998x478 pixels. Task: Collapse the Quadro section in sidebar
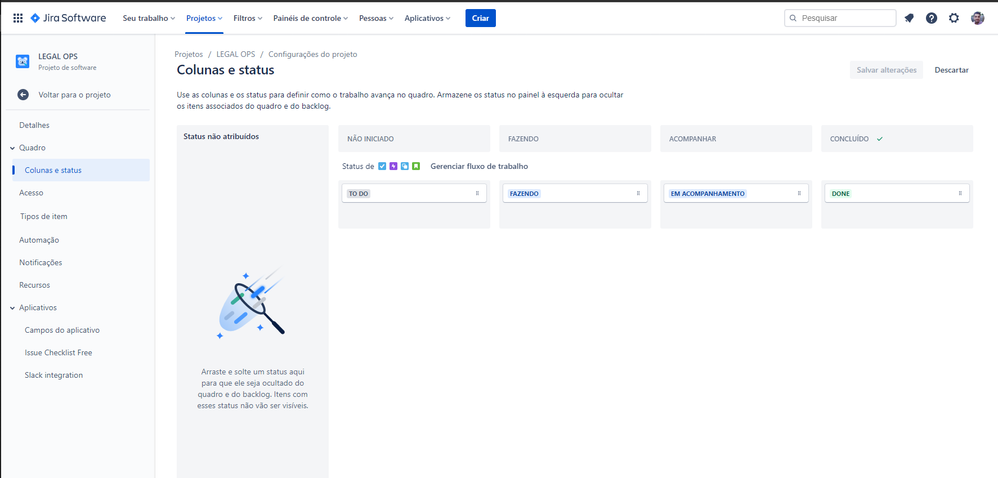pos(13,148)
